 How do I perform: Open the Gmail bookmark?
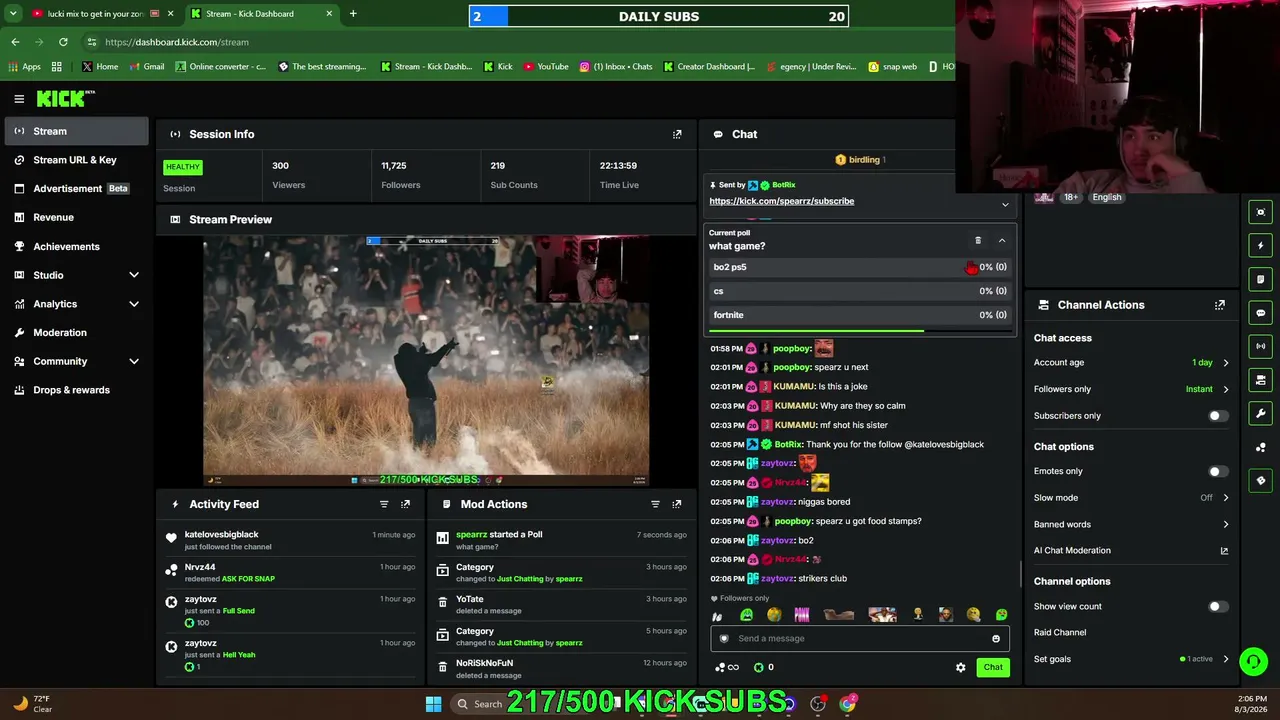(146, 67)
